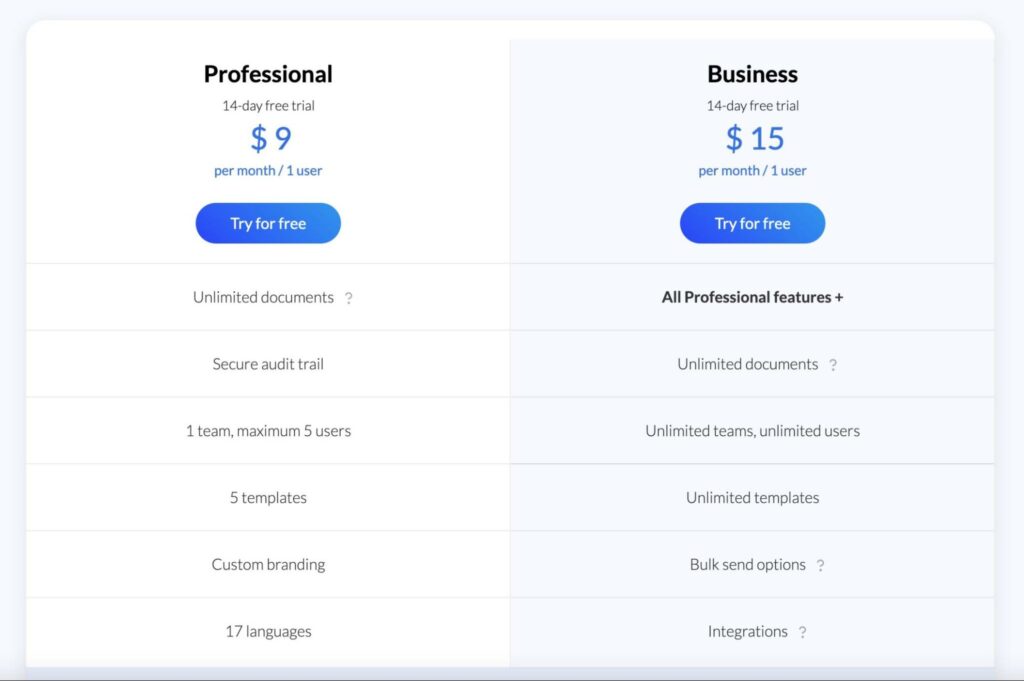Click the Secure audit trail feature row
This screenshot has height=681, width=1024.
point(267,364)
